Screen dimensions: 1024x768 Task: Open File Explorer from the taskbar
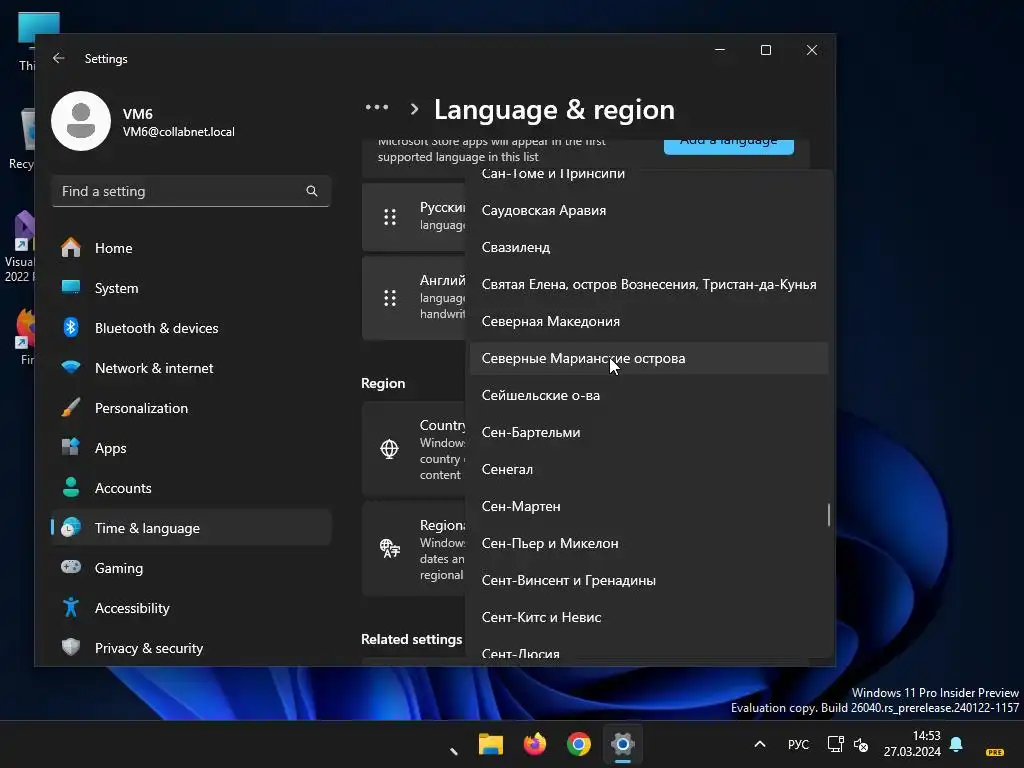click(490, 744)
